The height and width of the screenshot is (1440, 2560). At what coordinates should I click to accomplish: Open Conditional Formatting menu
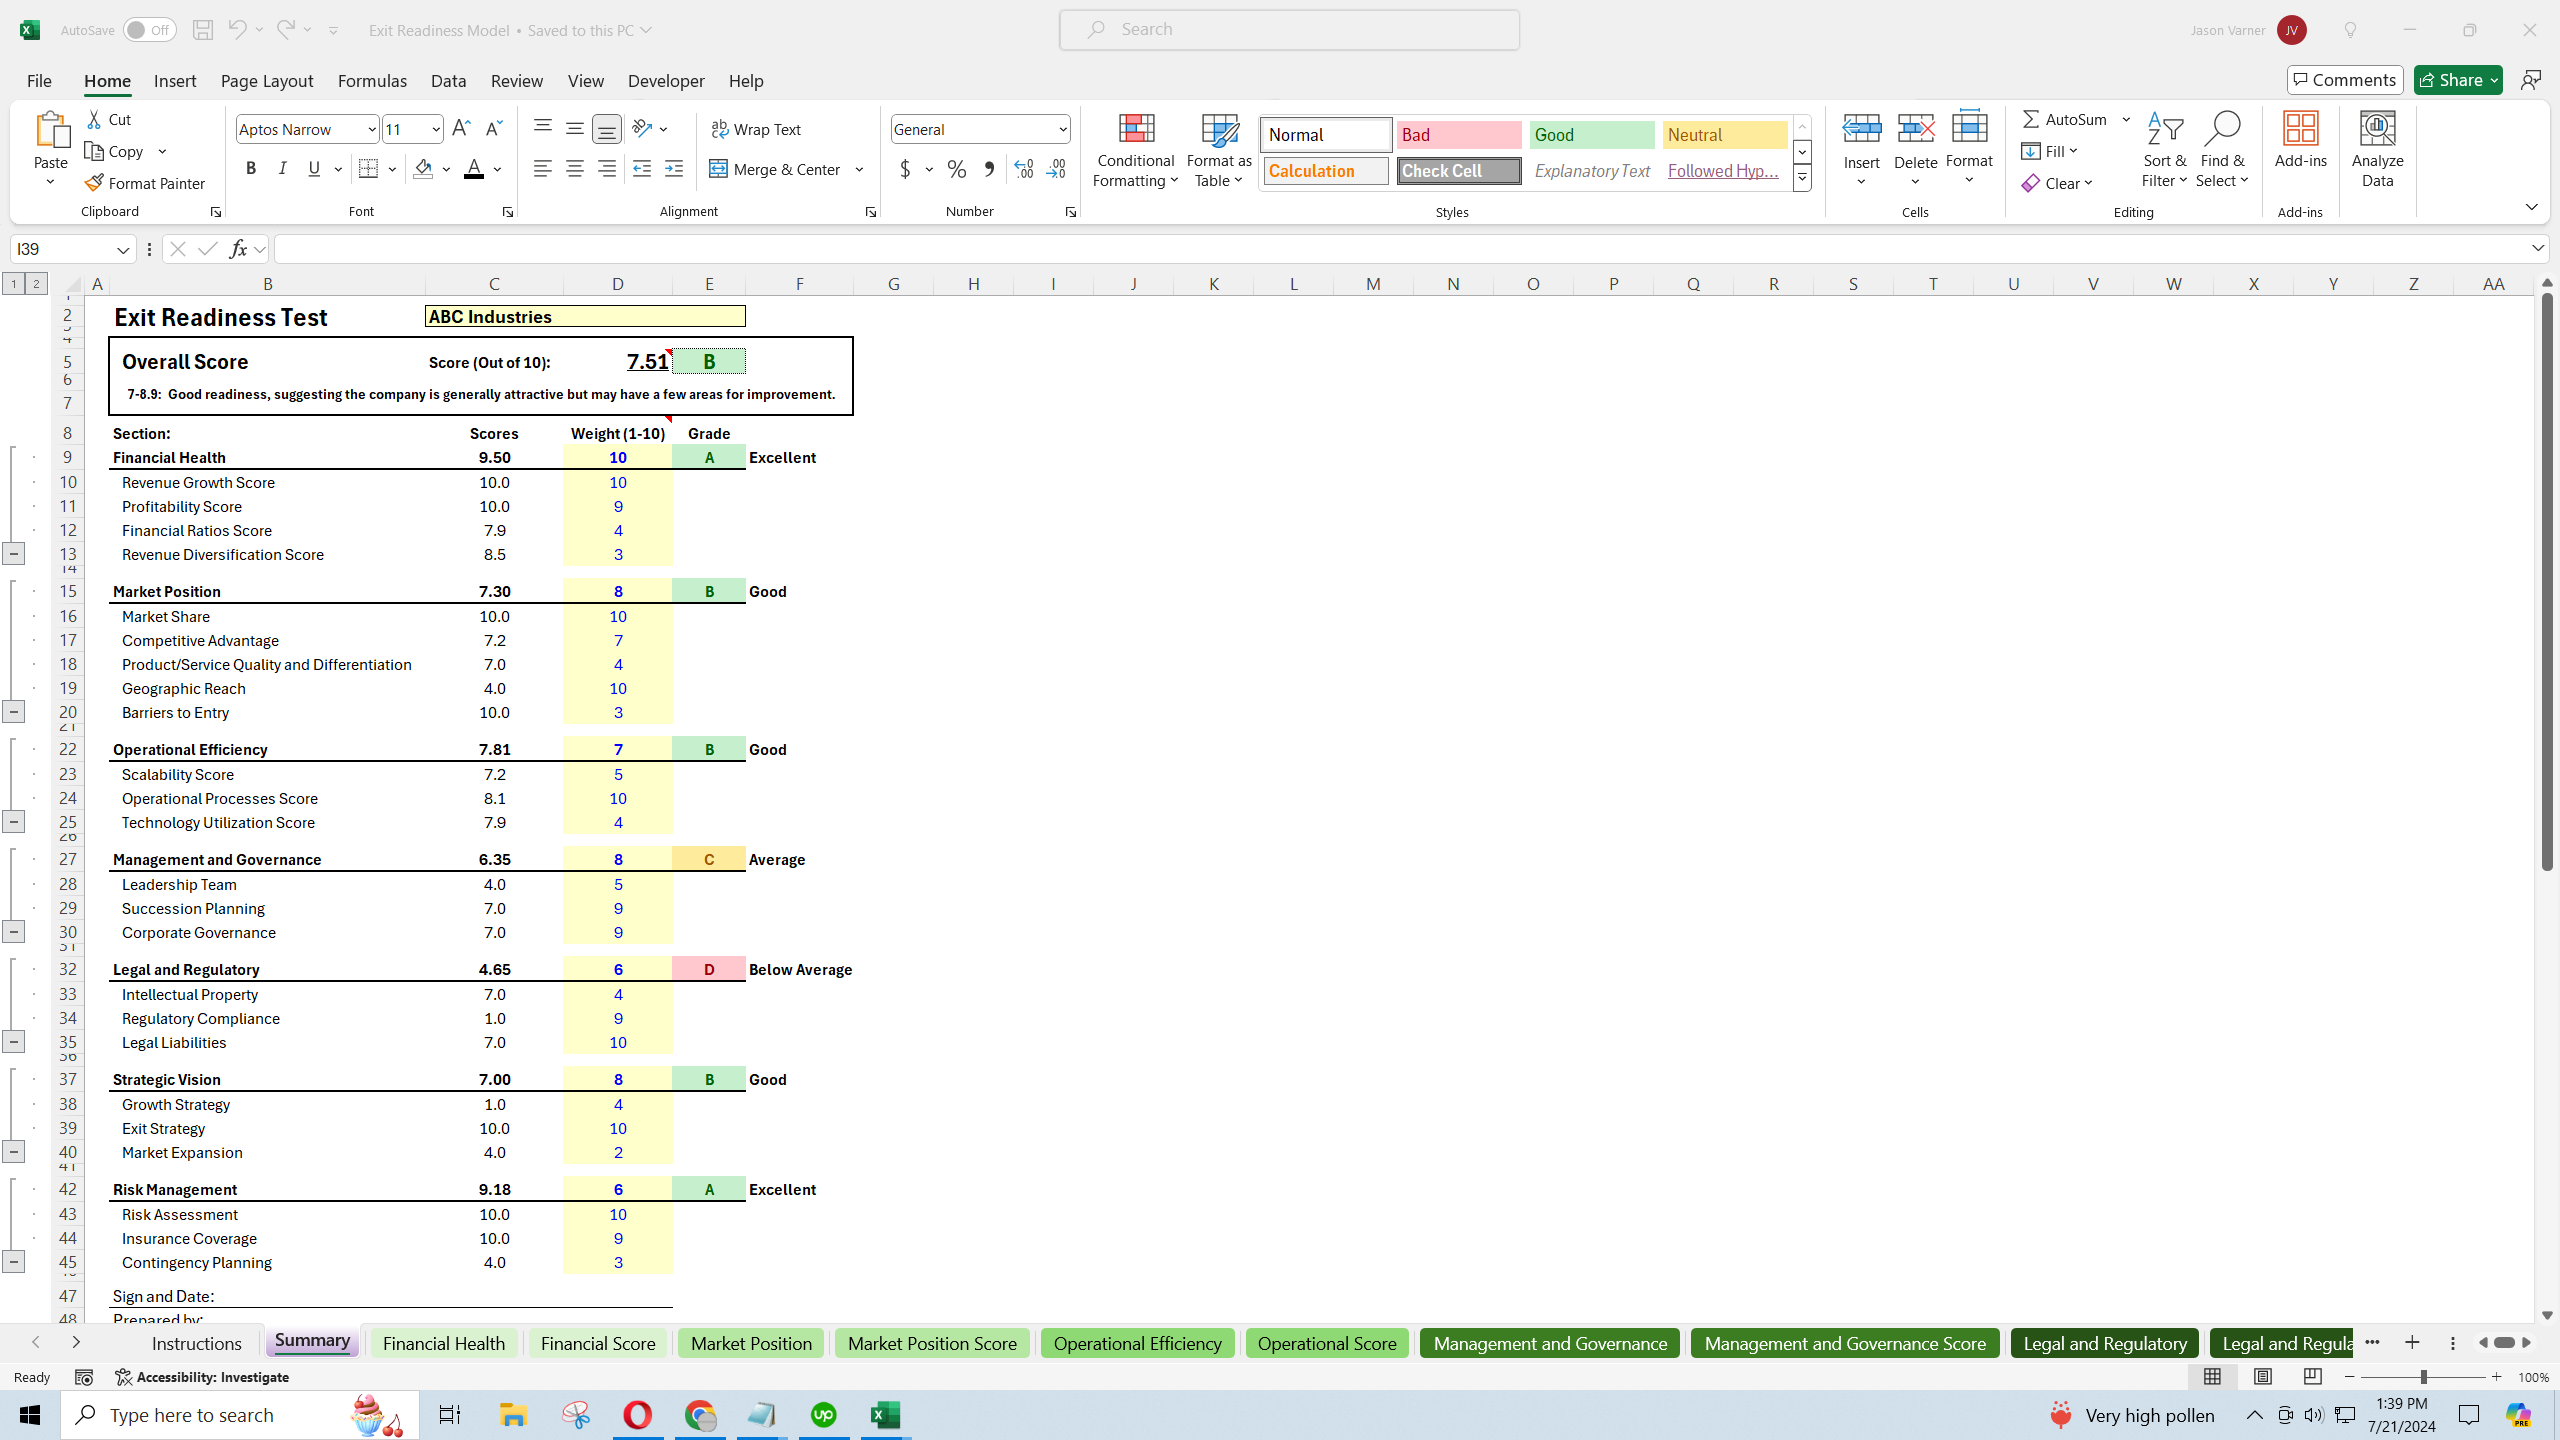pyautogui.click(x=1136, y=150)
